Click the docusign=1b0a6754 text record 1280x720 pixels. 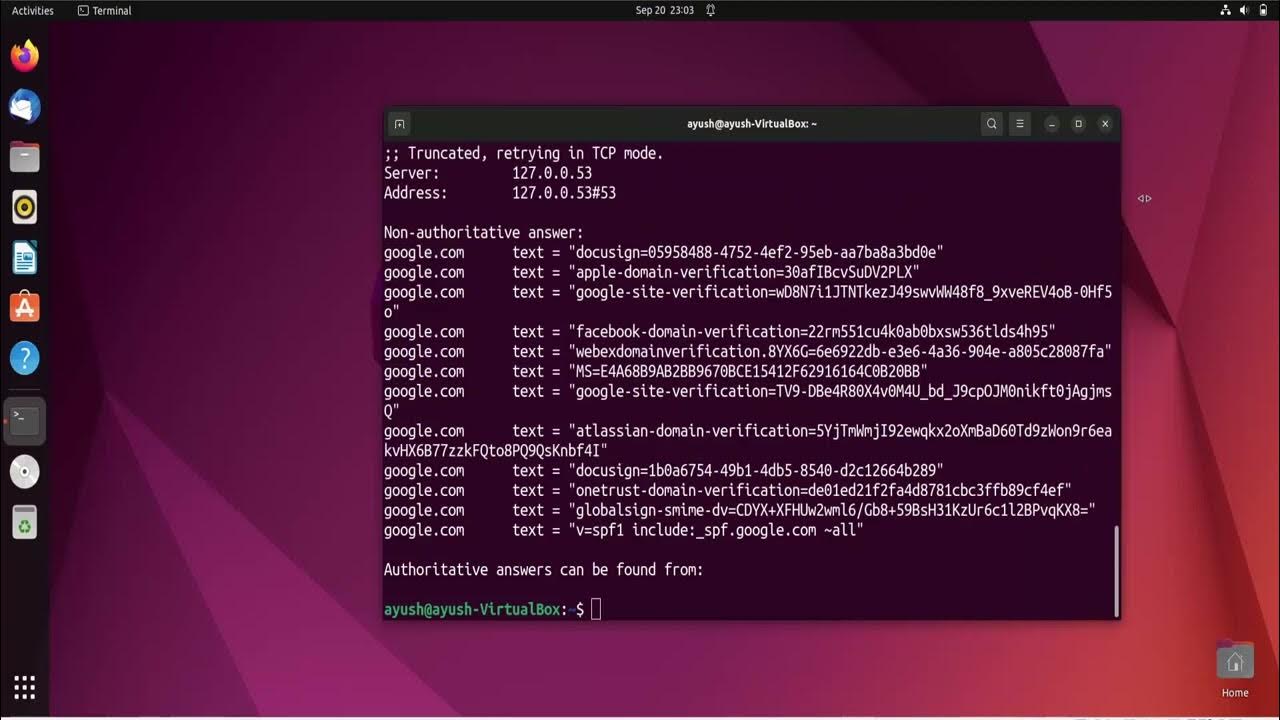click(x=664, y=470)
